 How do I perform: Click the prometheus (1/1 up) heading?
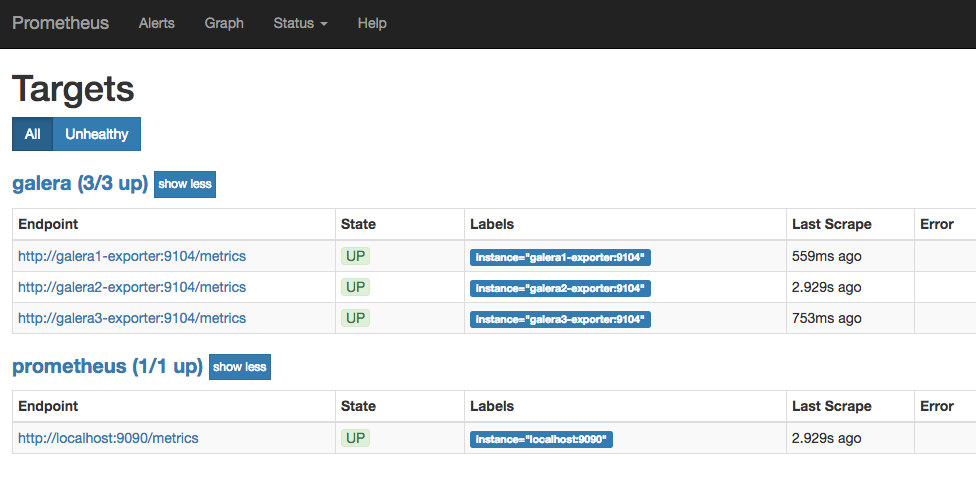pyautogui.click(x=108, y=367)
